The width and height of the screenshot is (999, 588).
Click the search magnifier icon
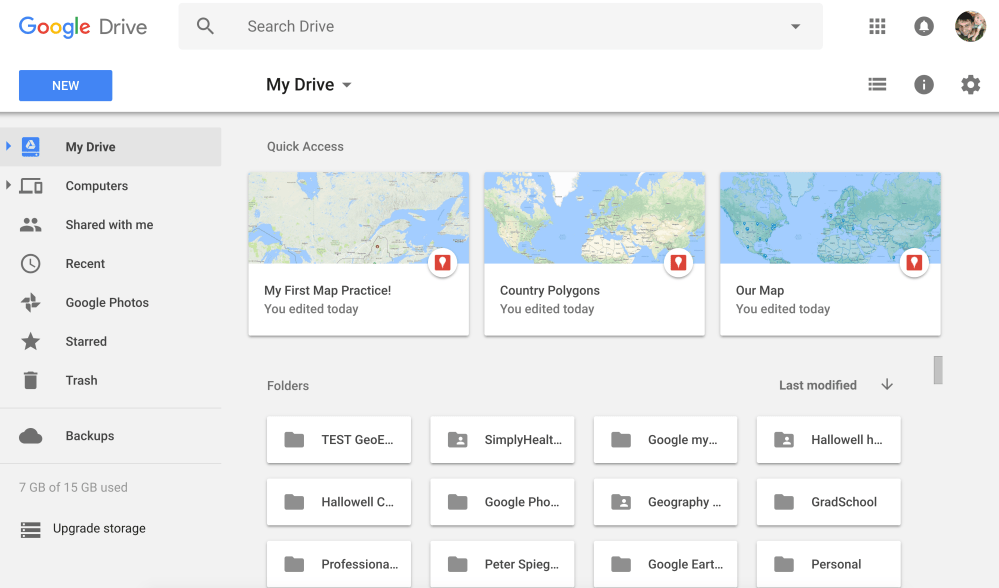pos(205,27)
